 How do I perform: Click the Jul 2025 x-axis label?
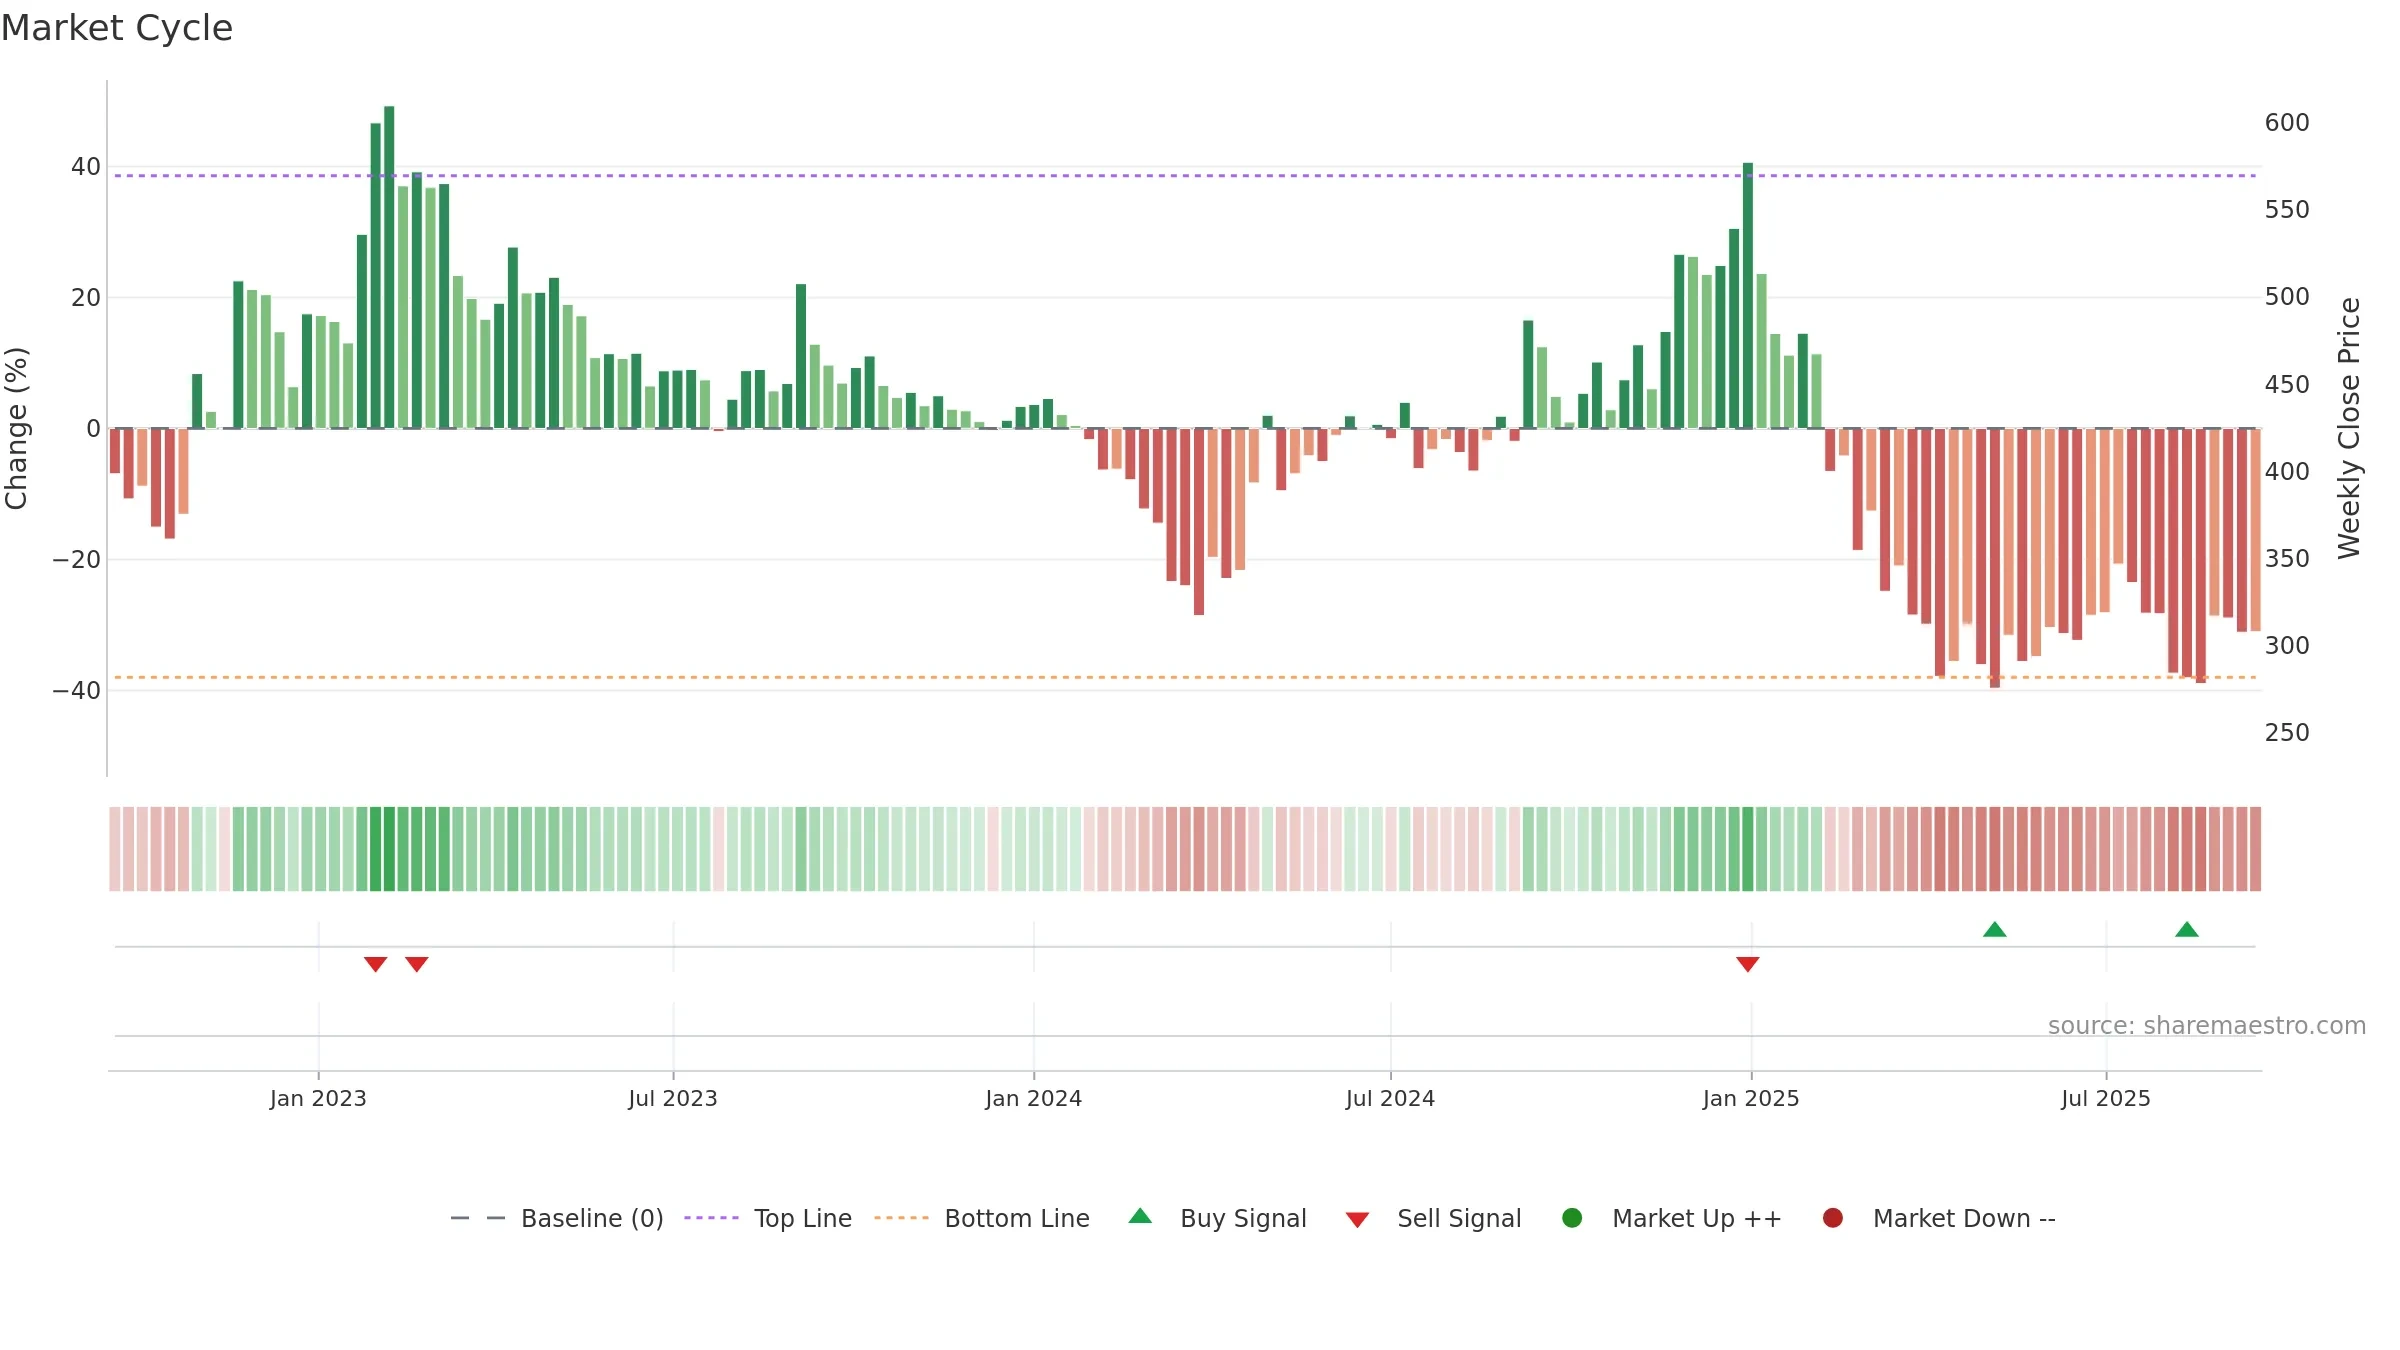coord(2106,1098)
